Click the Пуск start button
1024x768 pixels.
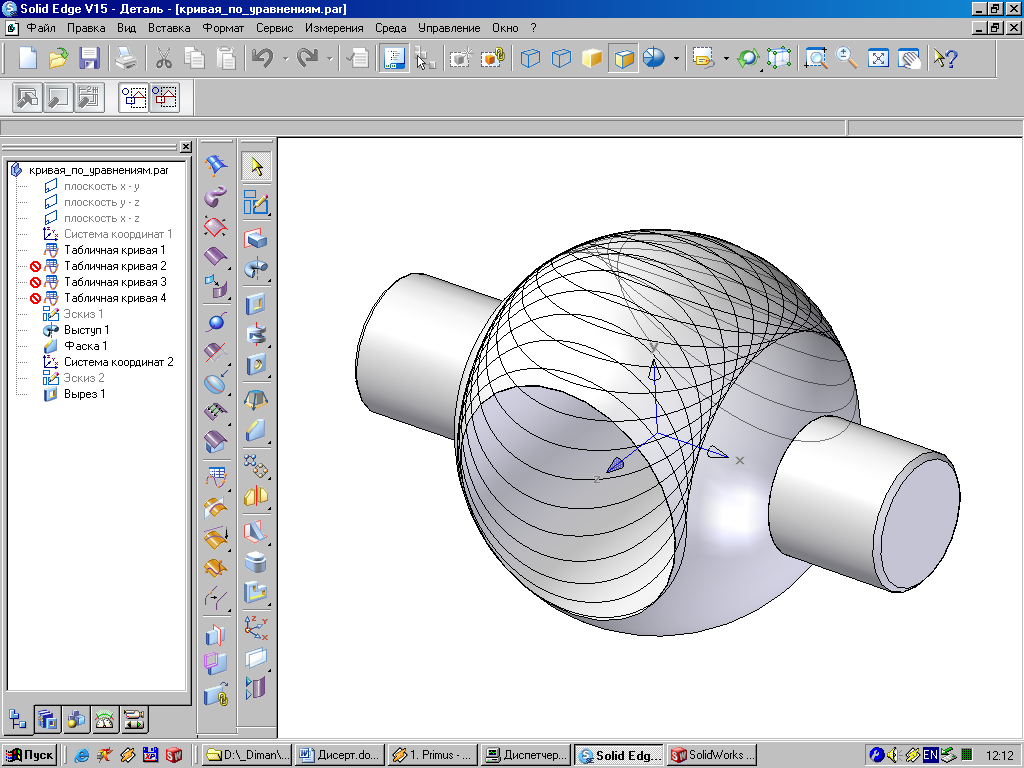tap(29, 755)
